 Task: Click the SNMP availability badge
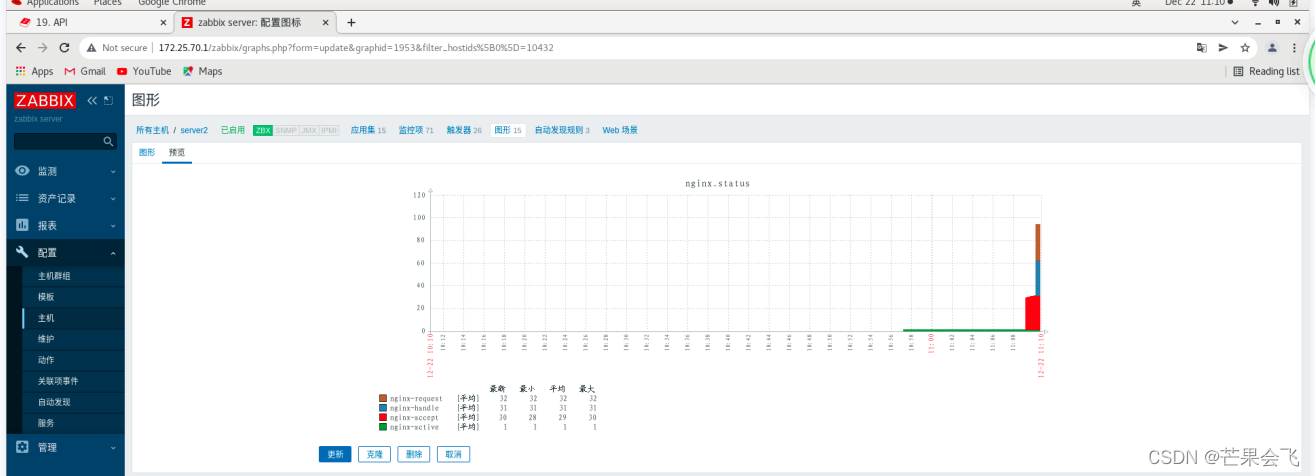point(286,130)
